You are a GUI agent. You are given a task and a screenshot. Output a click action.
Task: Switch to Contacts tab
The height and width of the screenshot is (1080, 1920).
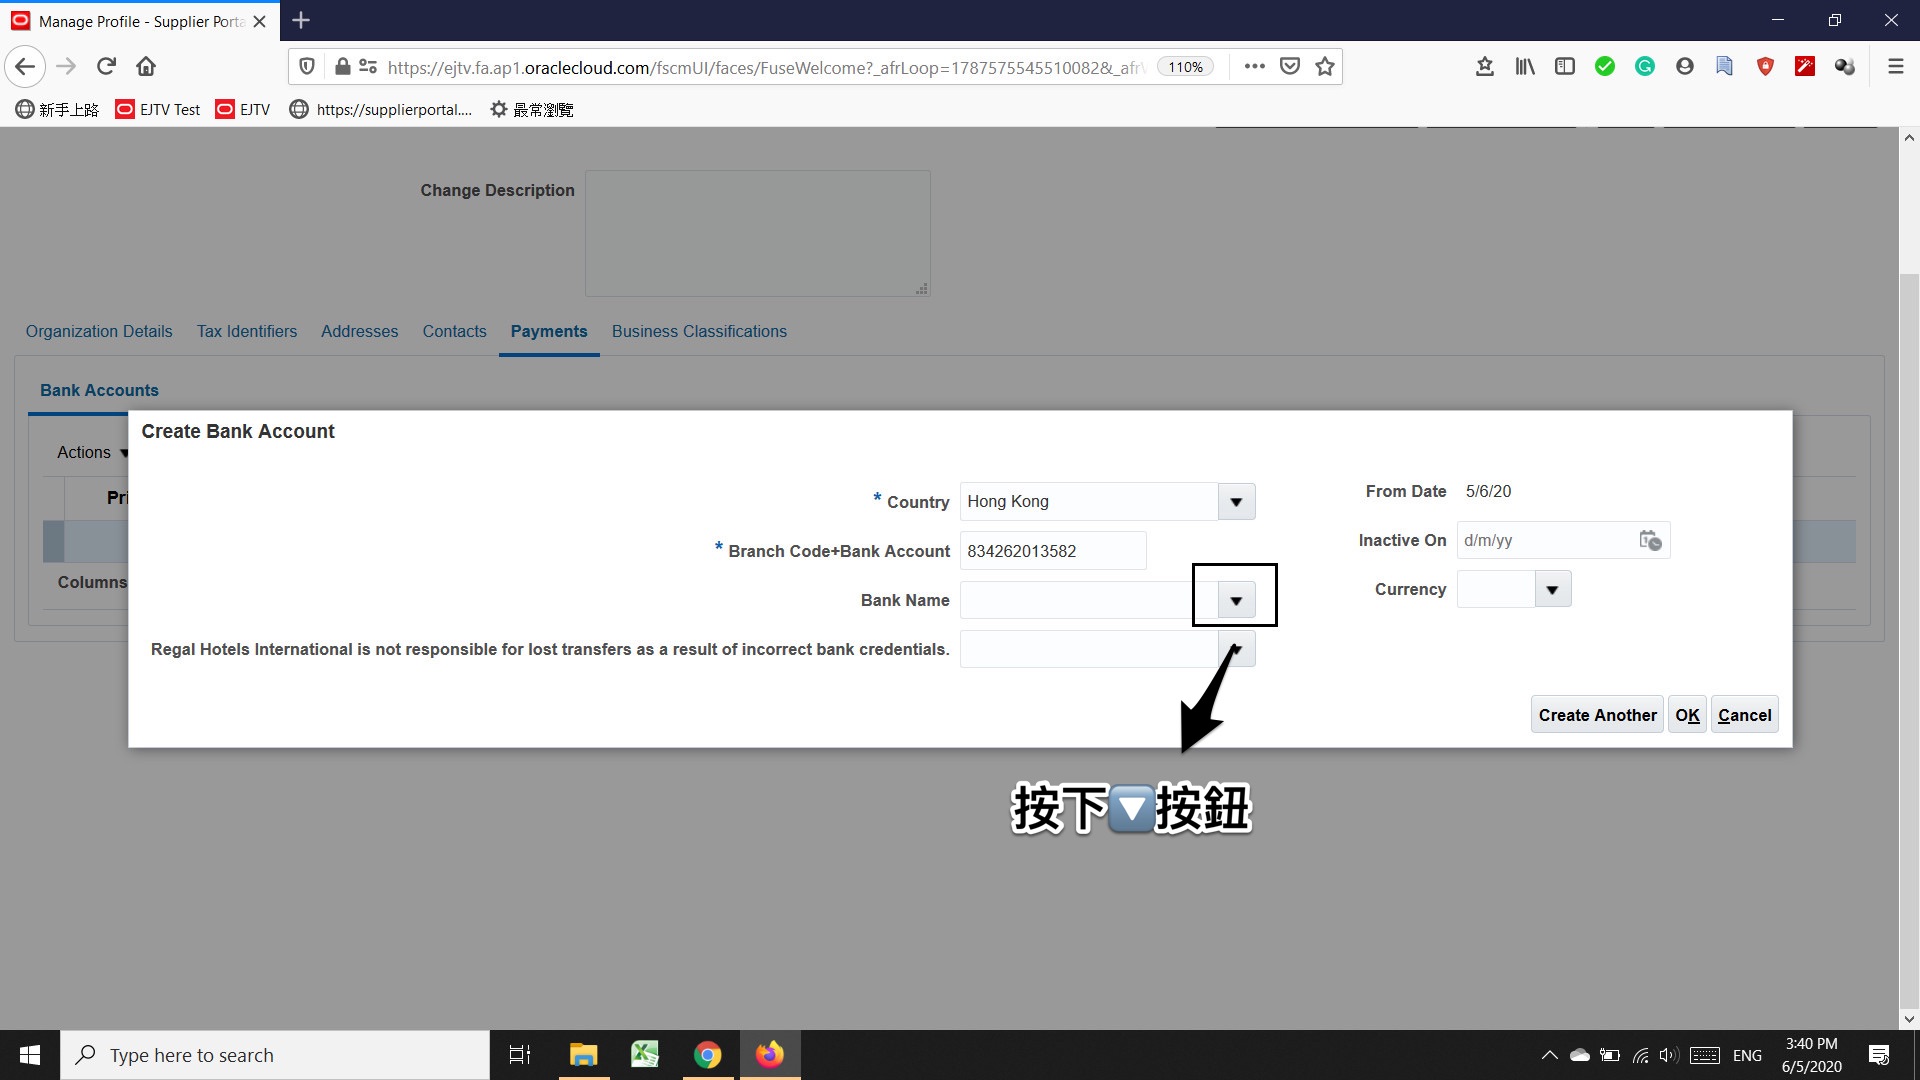[x=454, y=332]
